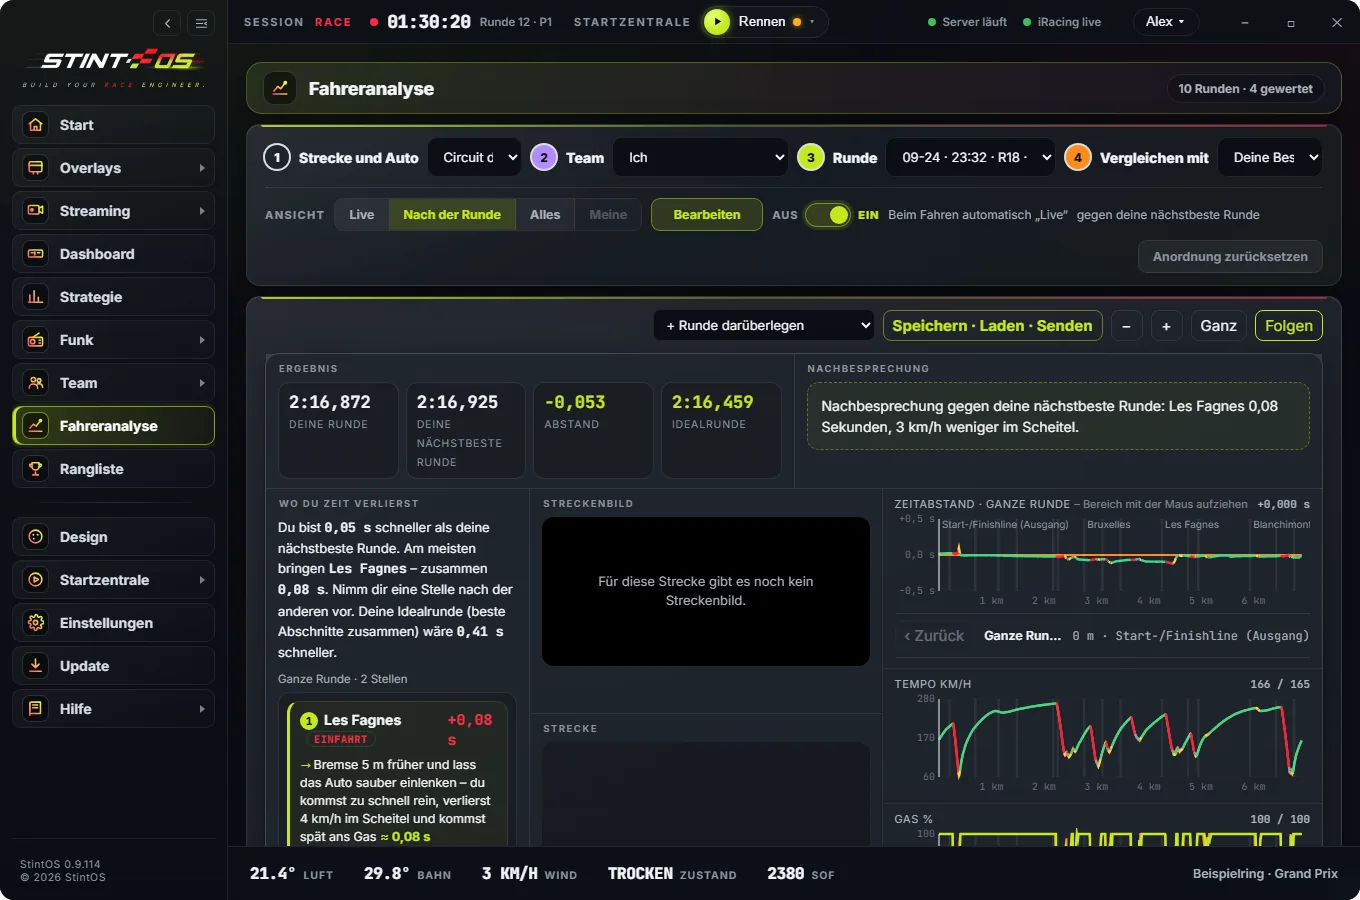The image size is (1360, 900).
Task: Zoom out with the minus button
Action: coord(1126,326)
